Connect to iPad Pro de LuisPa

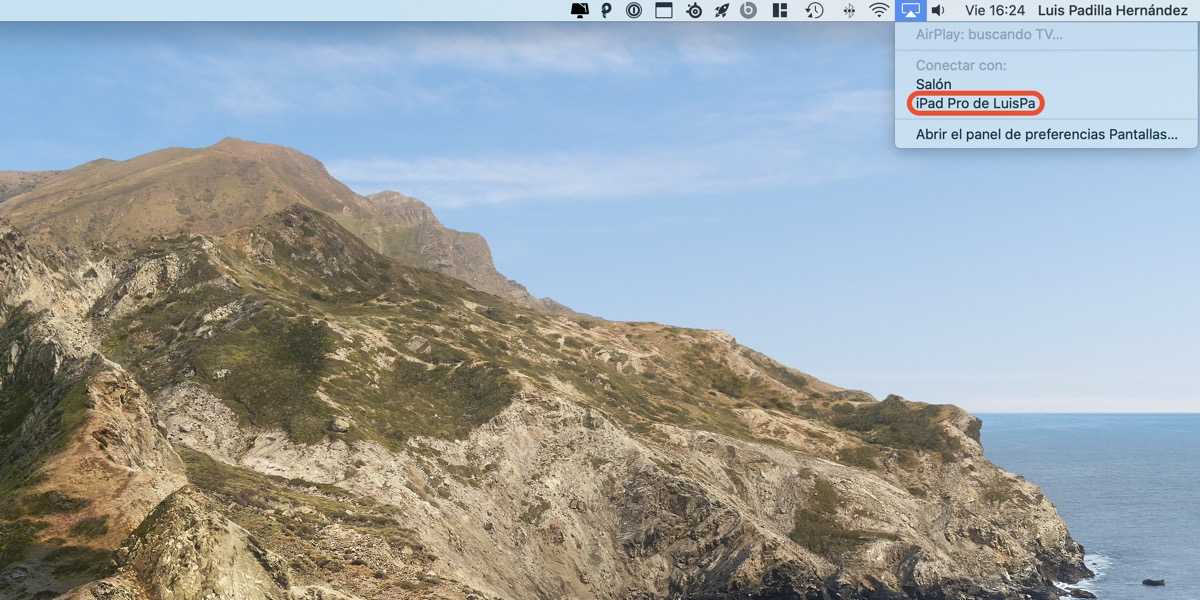(x=975, y=103)
